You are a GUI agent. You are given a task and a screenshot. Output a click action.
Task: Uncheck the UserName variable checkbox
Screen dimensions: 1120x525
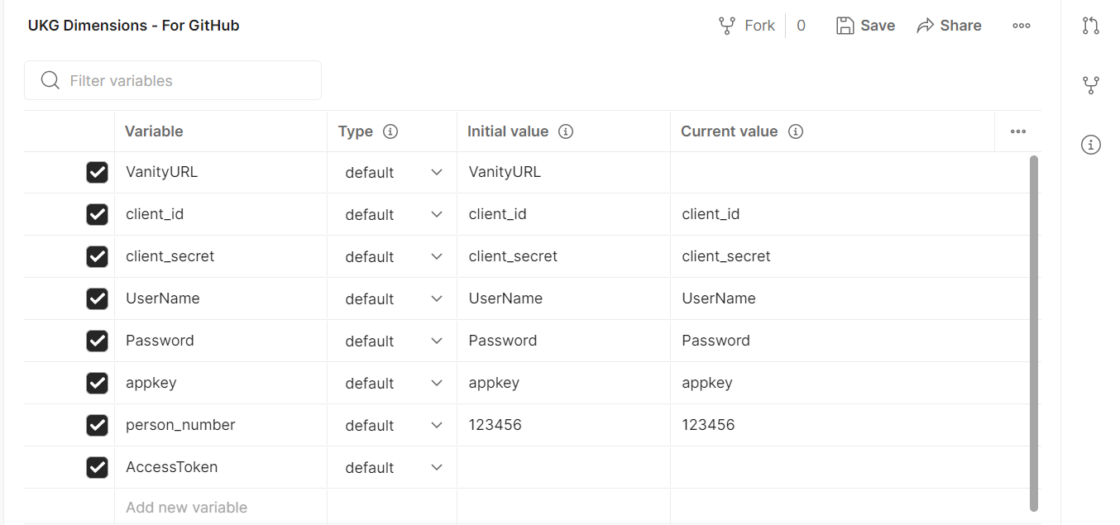click(x=97, y=299)
